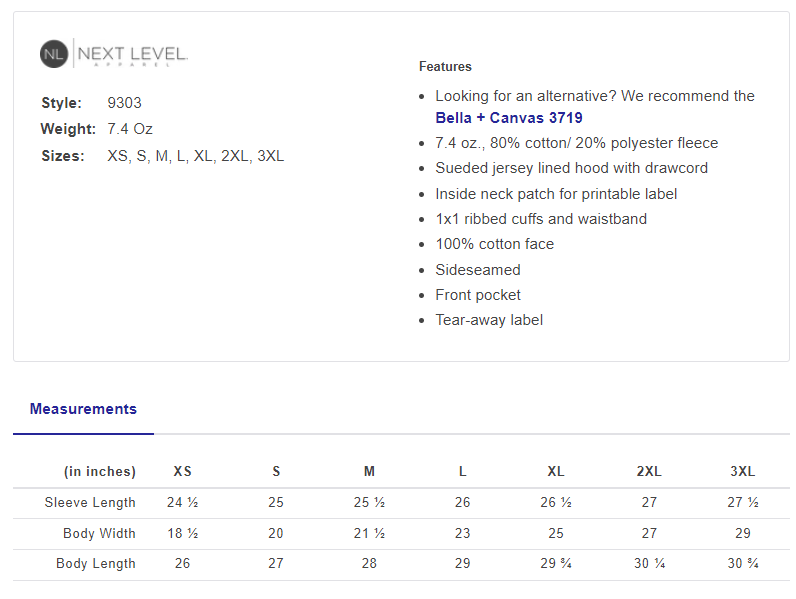
Task: Open the Bella + Canvas 3719 link
Action: tap(509, 118)
